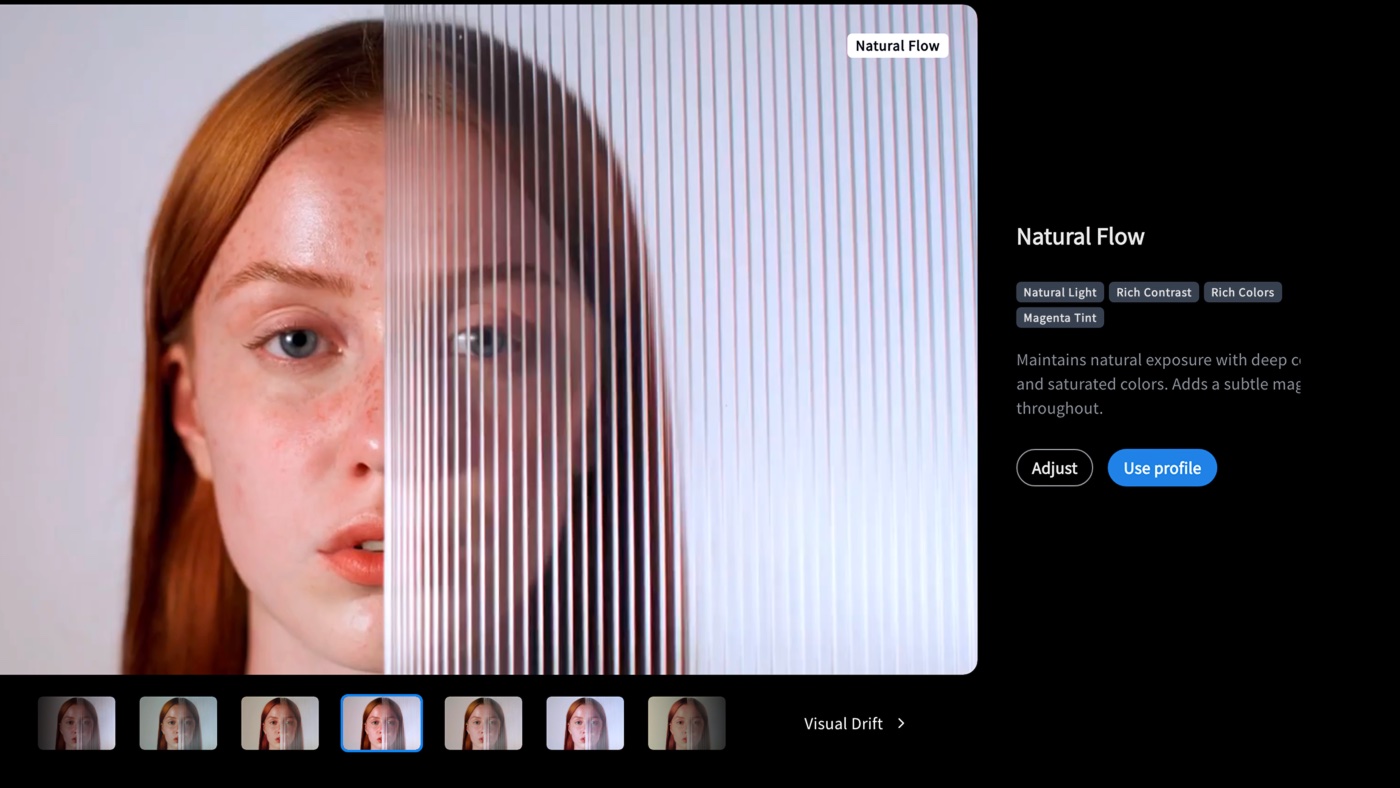This screenshot has height=788, width=1400.
Task: Select the Magenta Tint tag
Action: 1059,318
